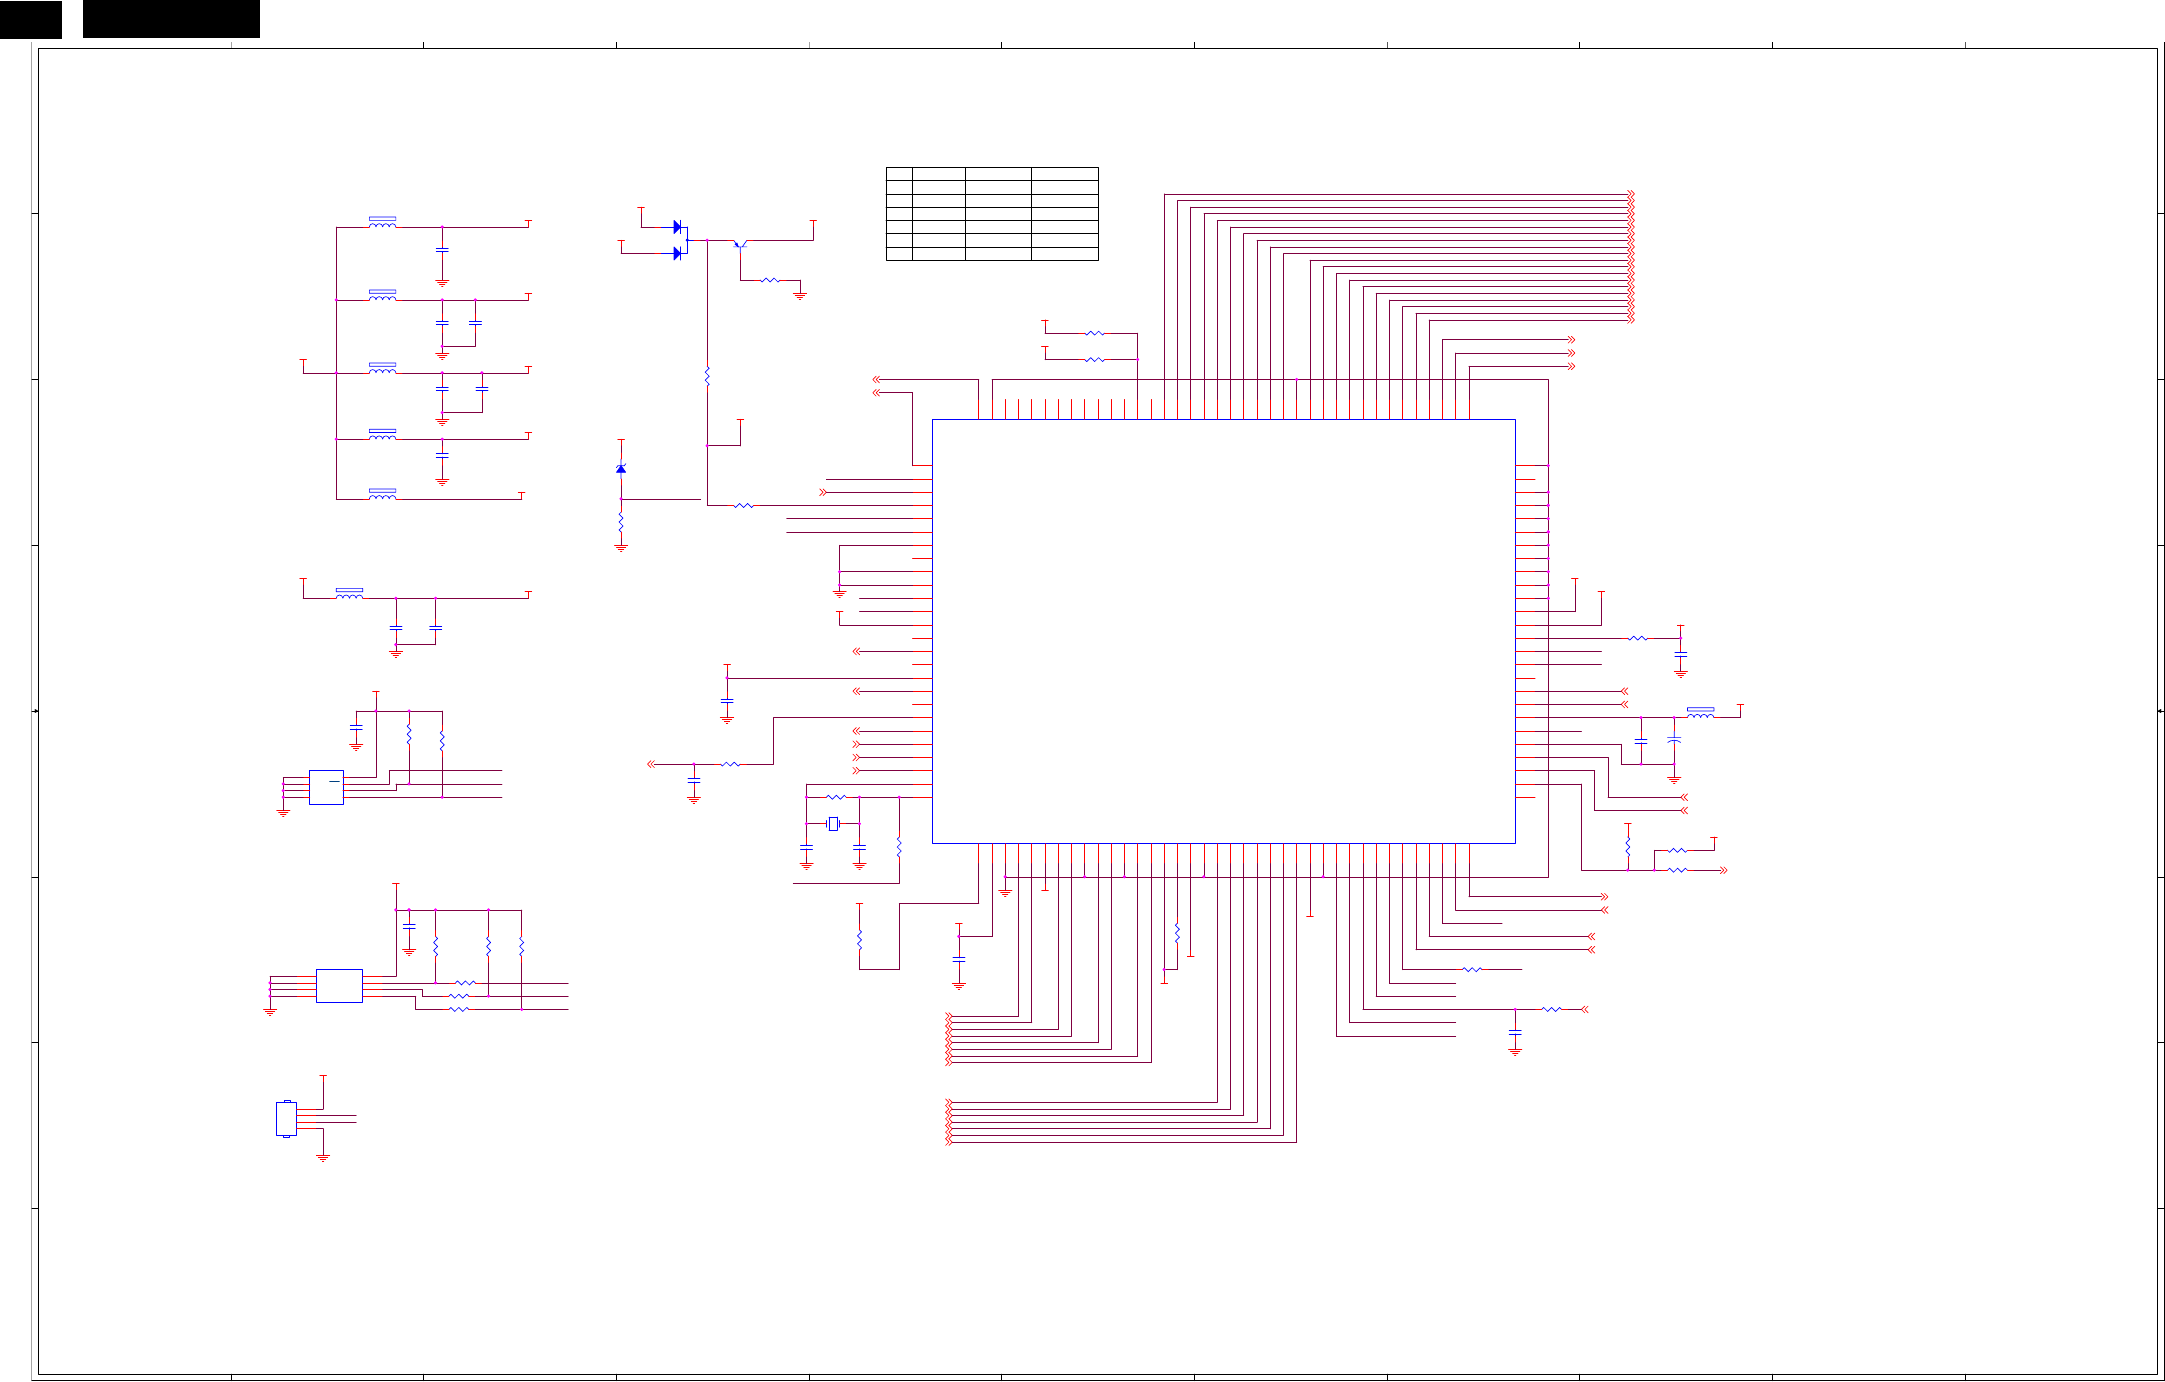Click the vertical resistor below the Zener diode
2165x1382 pixels.
tap(621, 522)
